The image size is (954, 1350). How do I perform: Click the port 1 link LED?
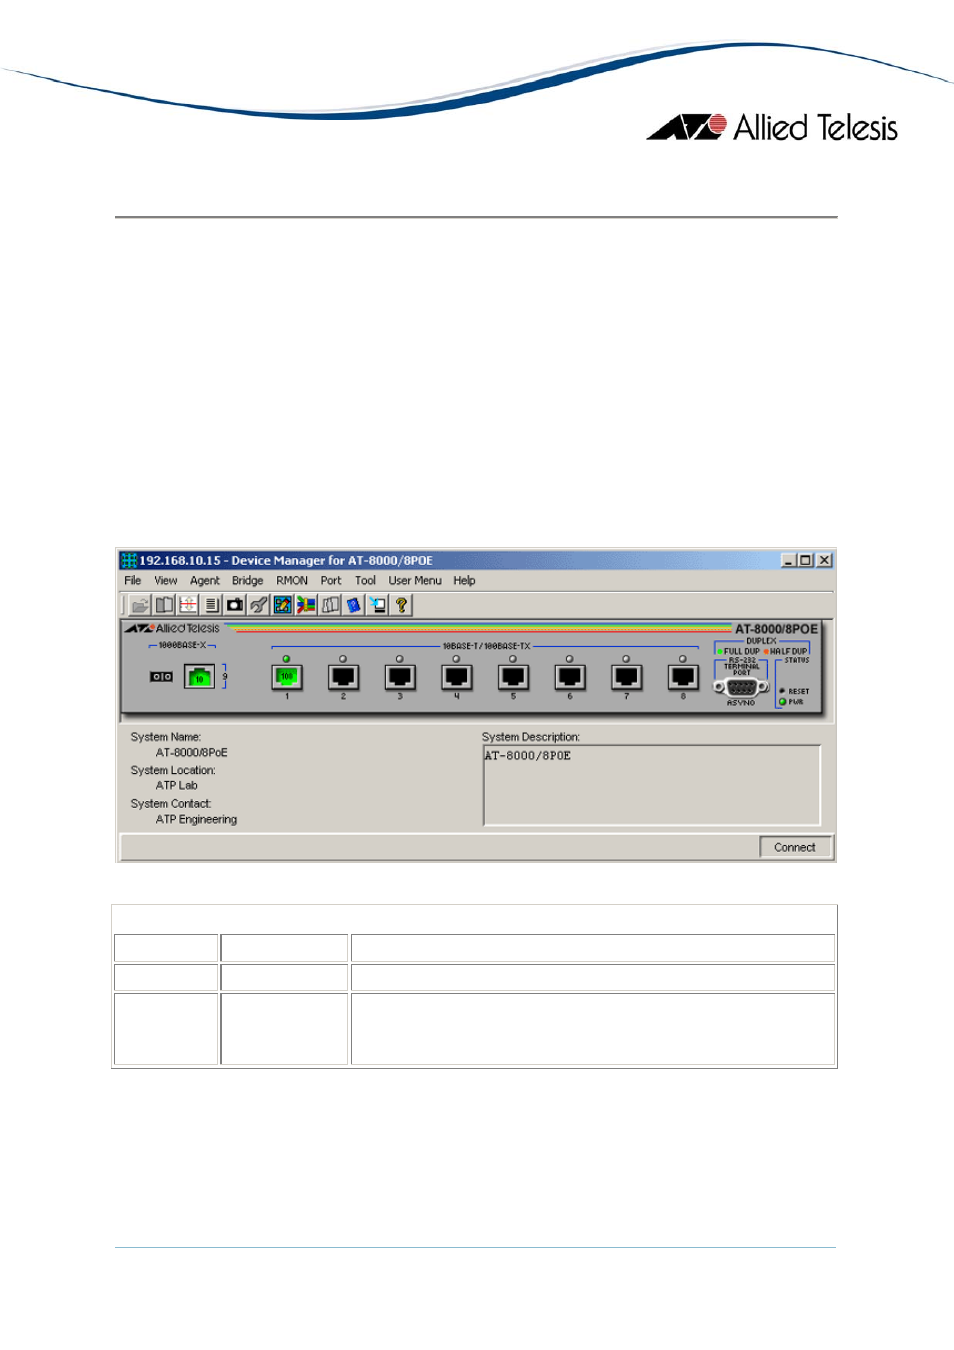tap(287, 659)
